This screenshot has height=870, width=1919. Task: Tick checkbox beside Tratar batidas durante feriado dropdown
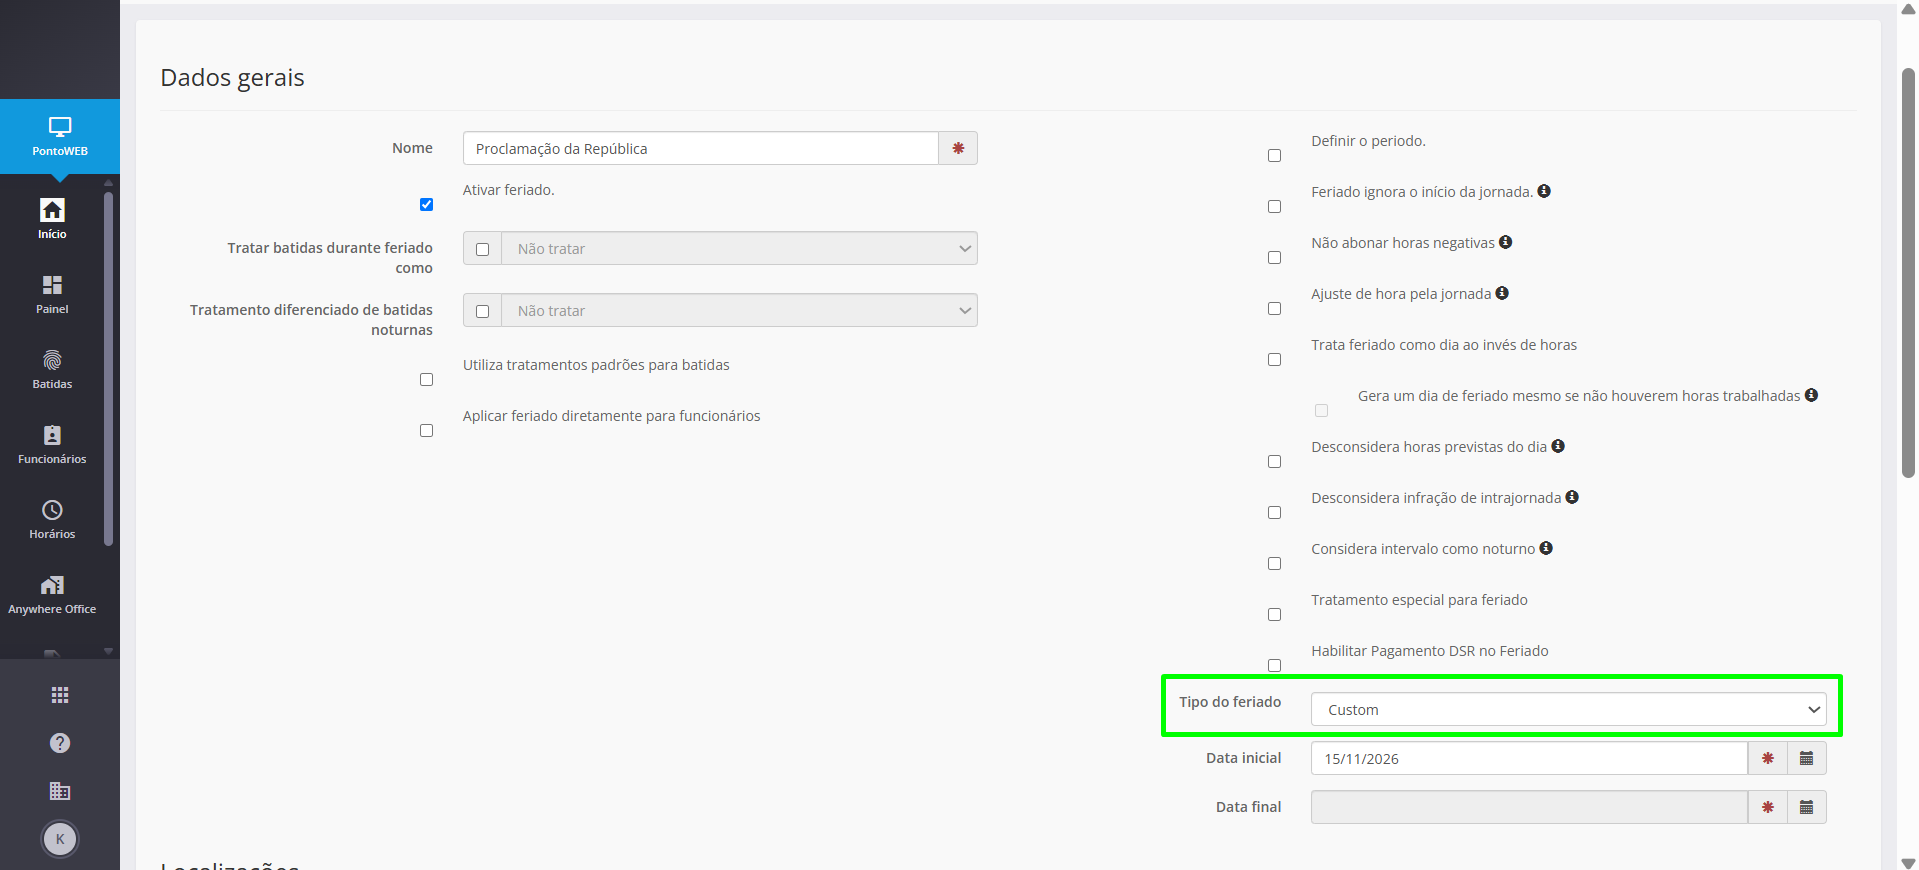click(483, 249)
